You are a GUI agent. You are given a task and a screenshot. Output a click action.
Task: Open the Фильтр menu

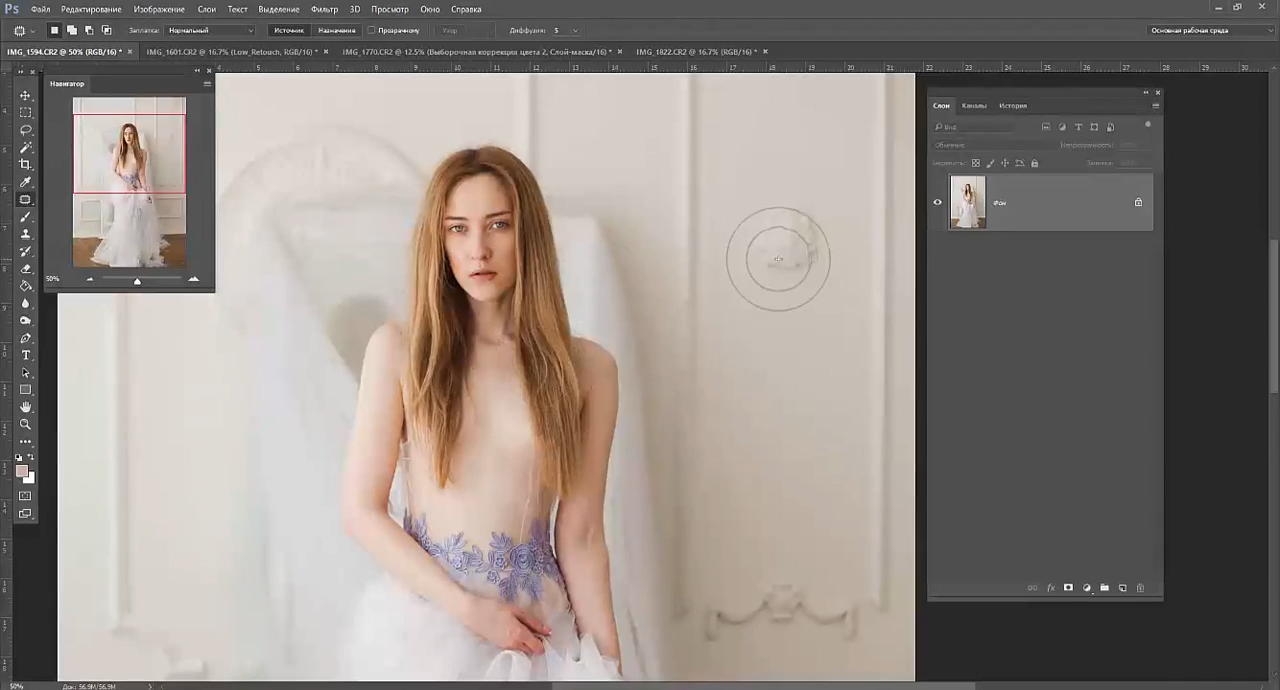(324, 9)
